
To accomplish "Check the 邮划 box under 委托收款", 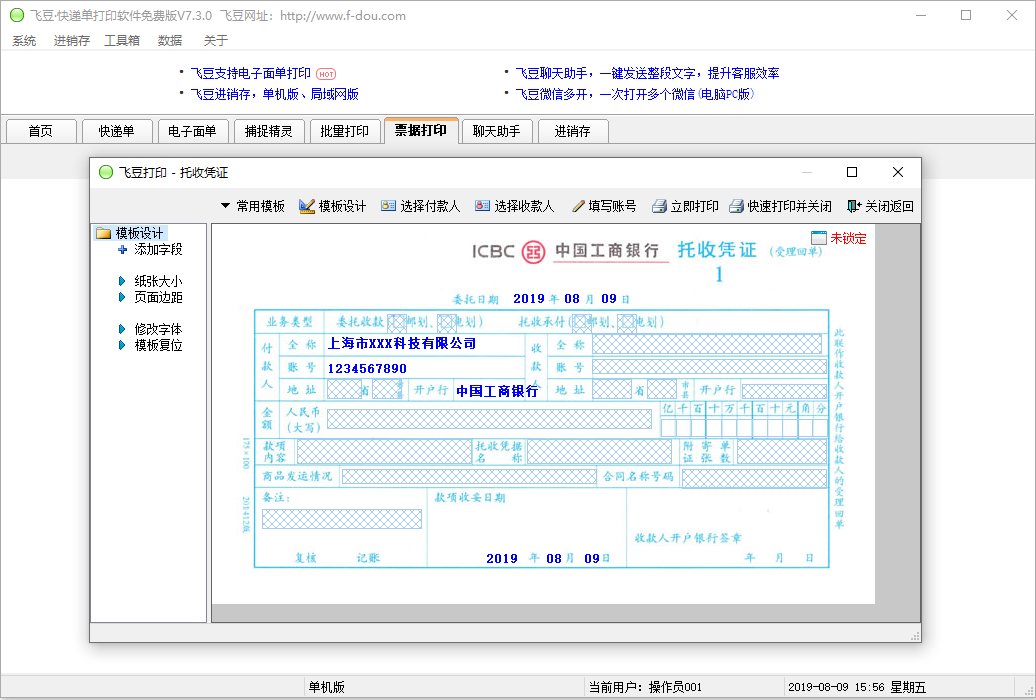I will (397, 322).
